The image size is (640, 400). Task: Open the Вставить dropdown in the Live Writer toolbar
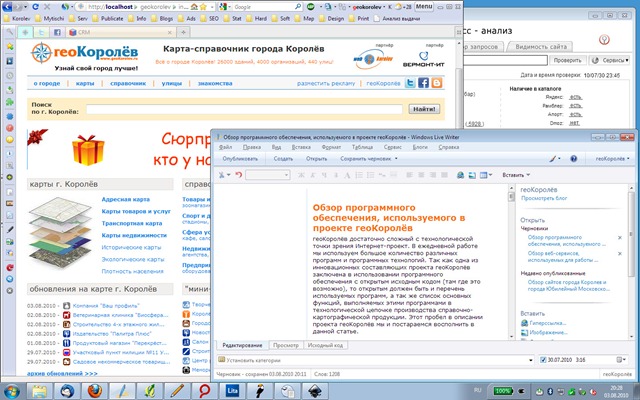tap(516, 175)
